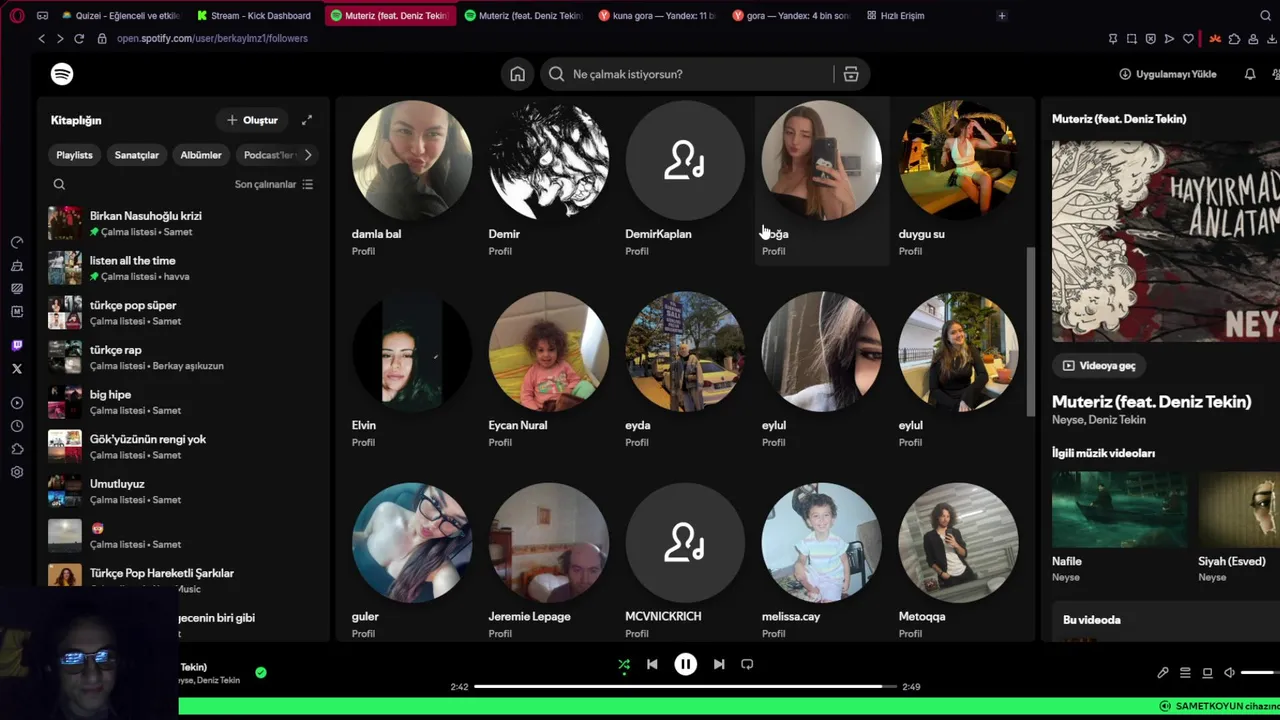Seek within the track progress bar

point(685,687)
